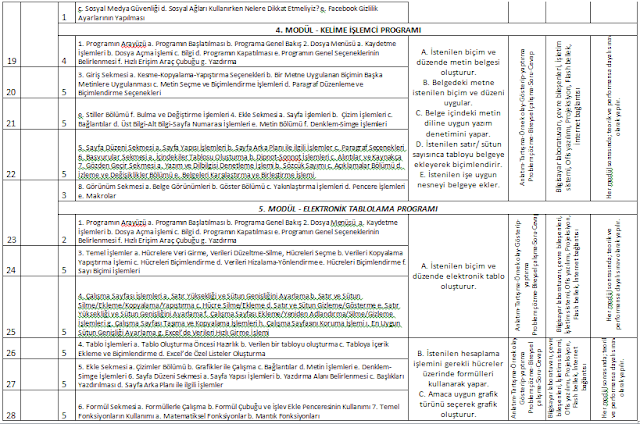Click hours value 5 in week 20 row
The image size is (640, 424).
coord(64,92)
